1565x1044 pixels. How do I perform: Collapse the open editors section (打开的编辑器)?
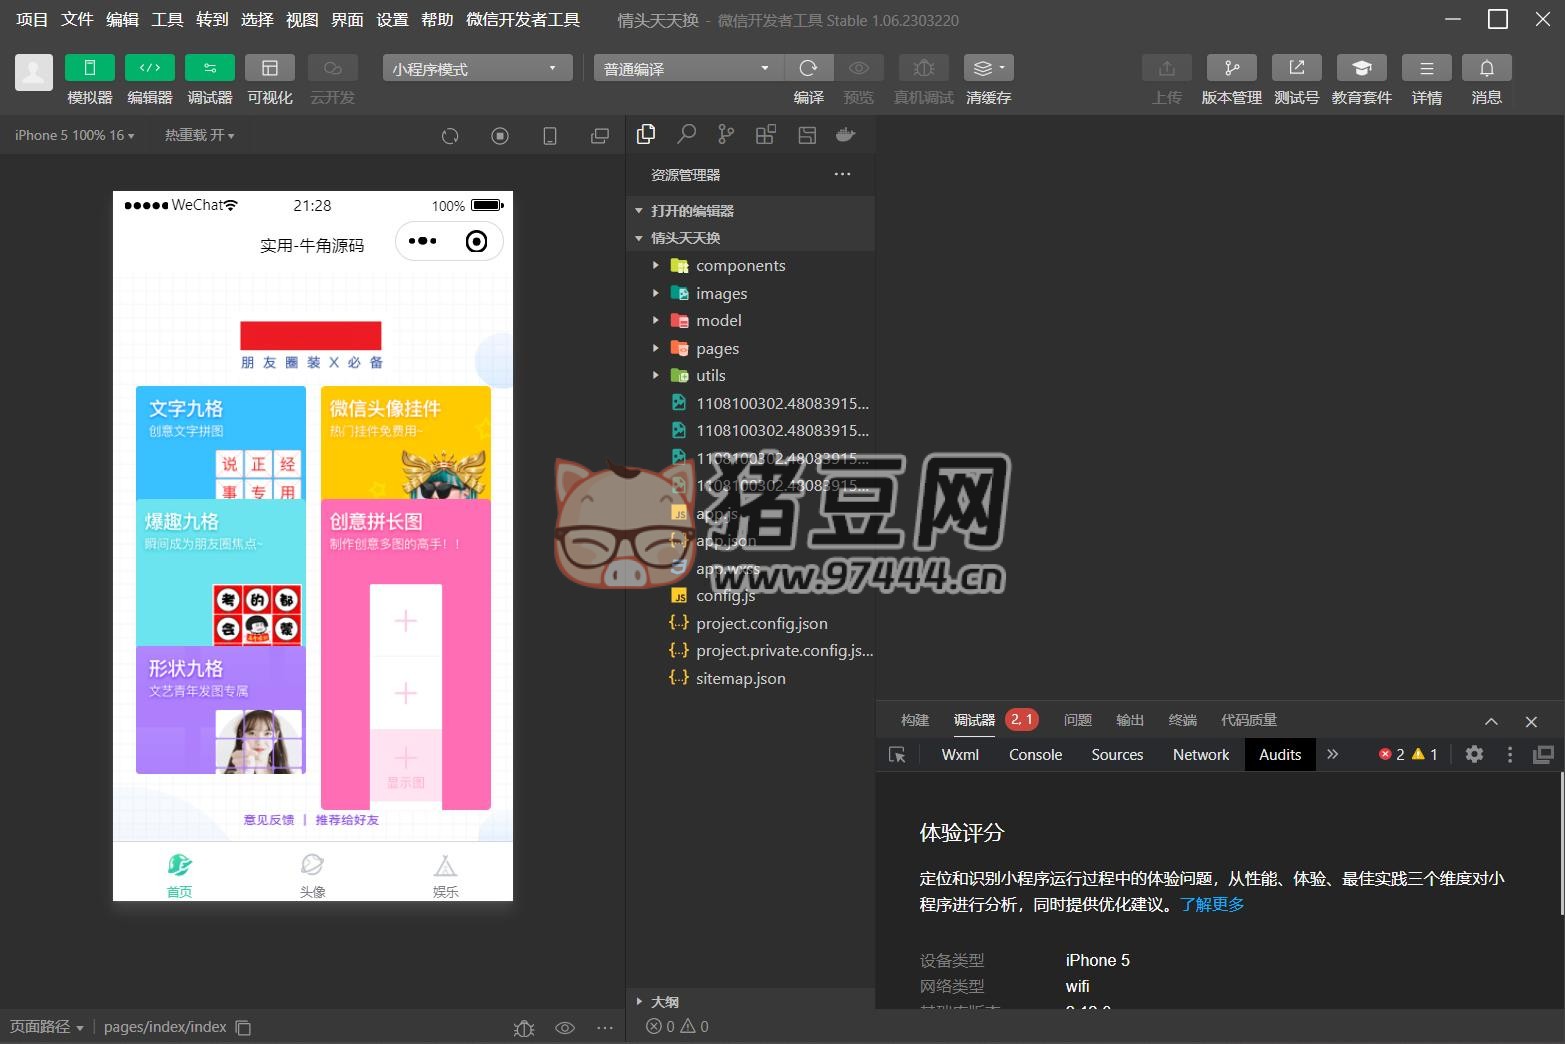pyautogui.click(x=751, y=211)
